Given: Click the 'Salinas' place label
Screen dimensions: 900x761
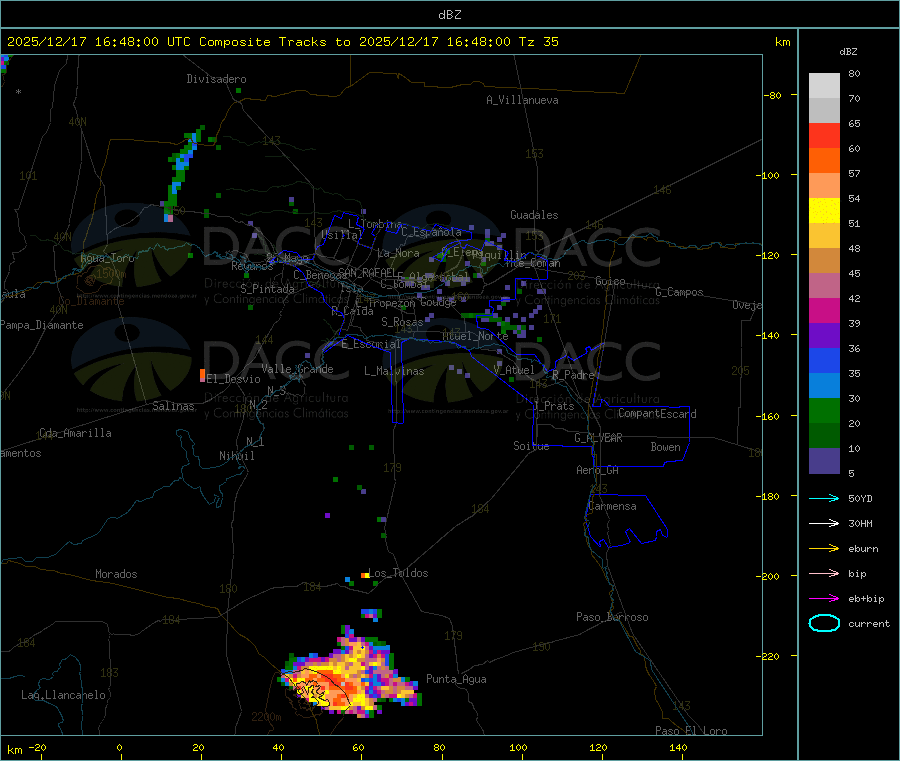Looking at the screenshot, I should [173, 406].
